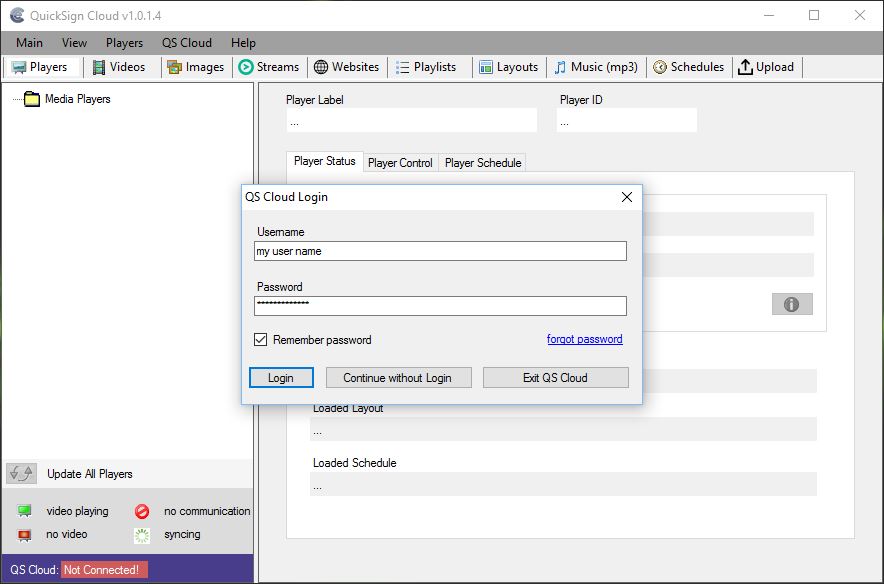Open the View menu
The image size is (884, 584).
74,43
